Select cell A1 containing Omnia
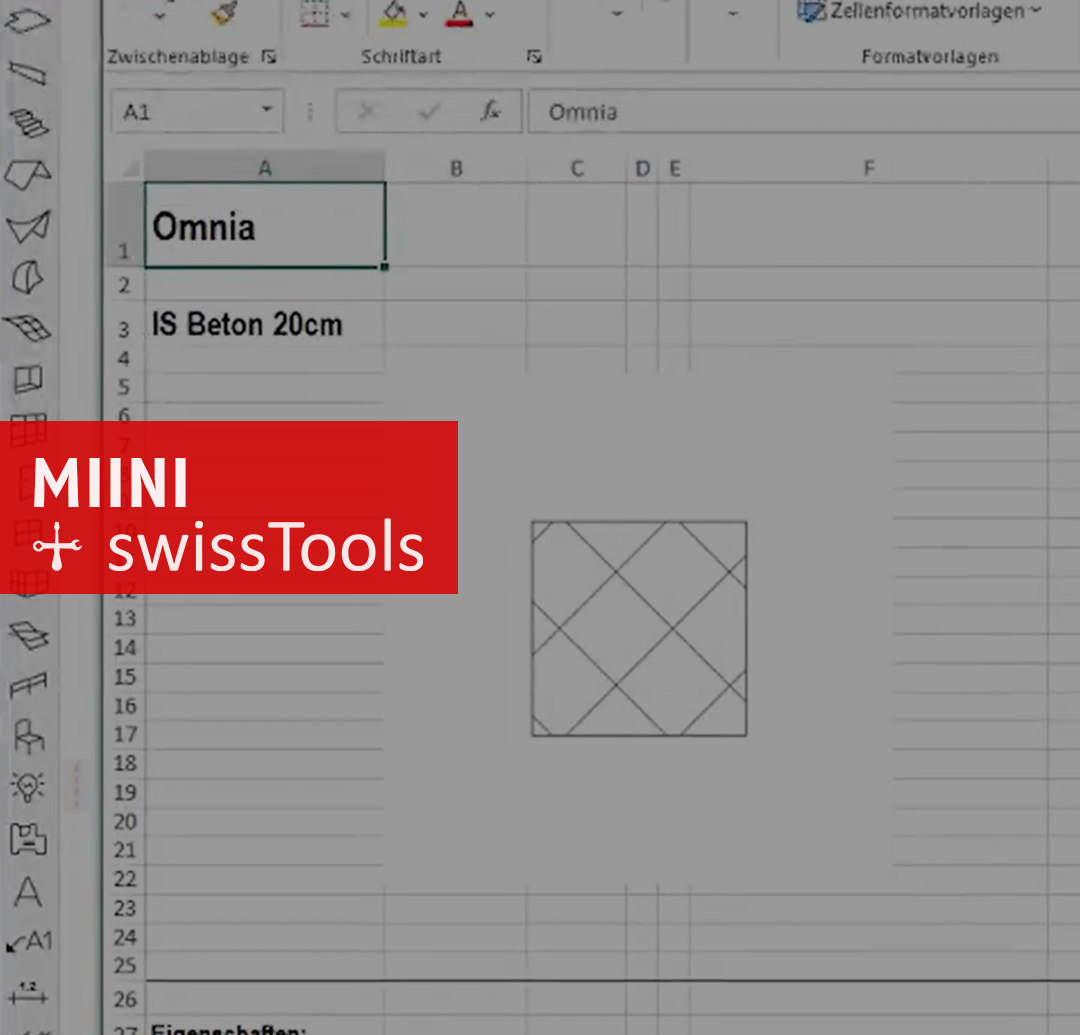 tap(265, 225)
